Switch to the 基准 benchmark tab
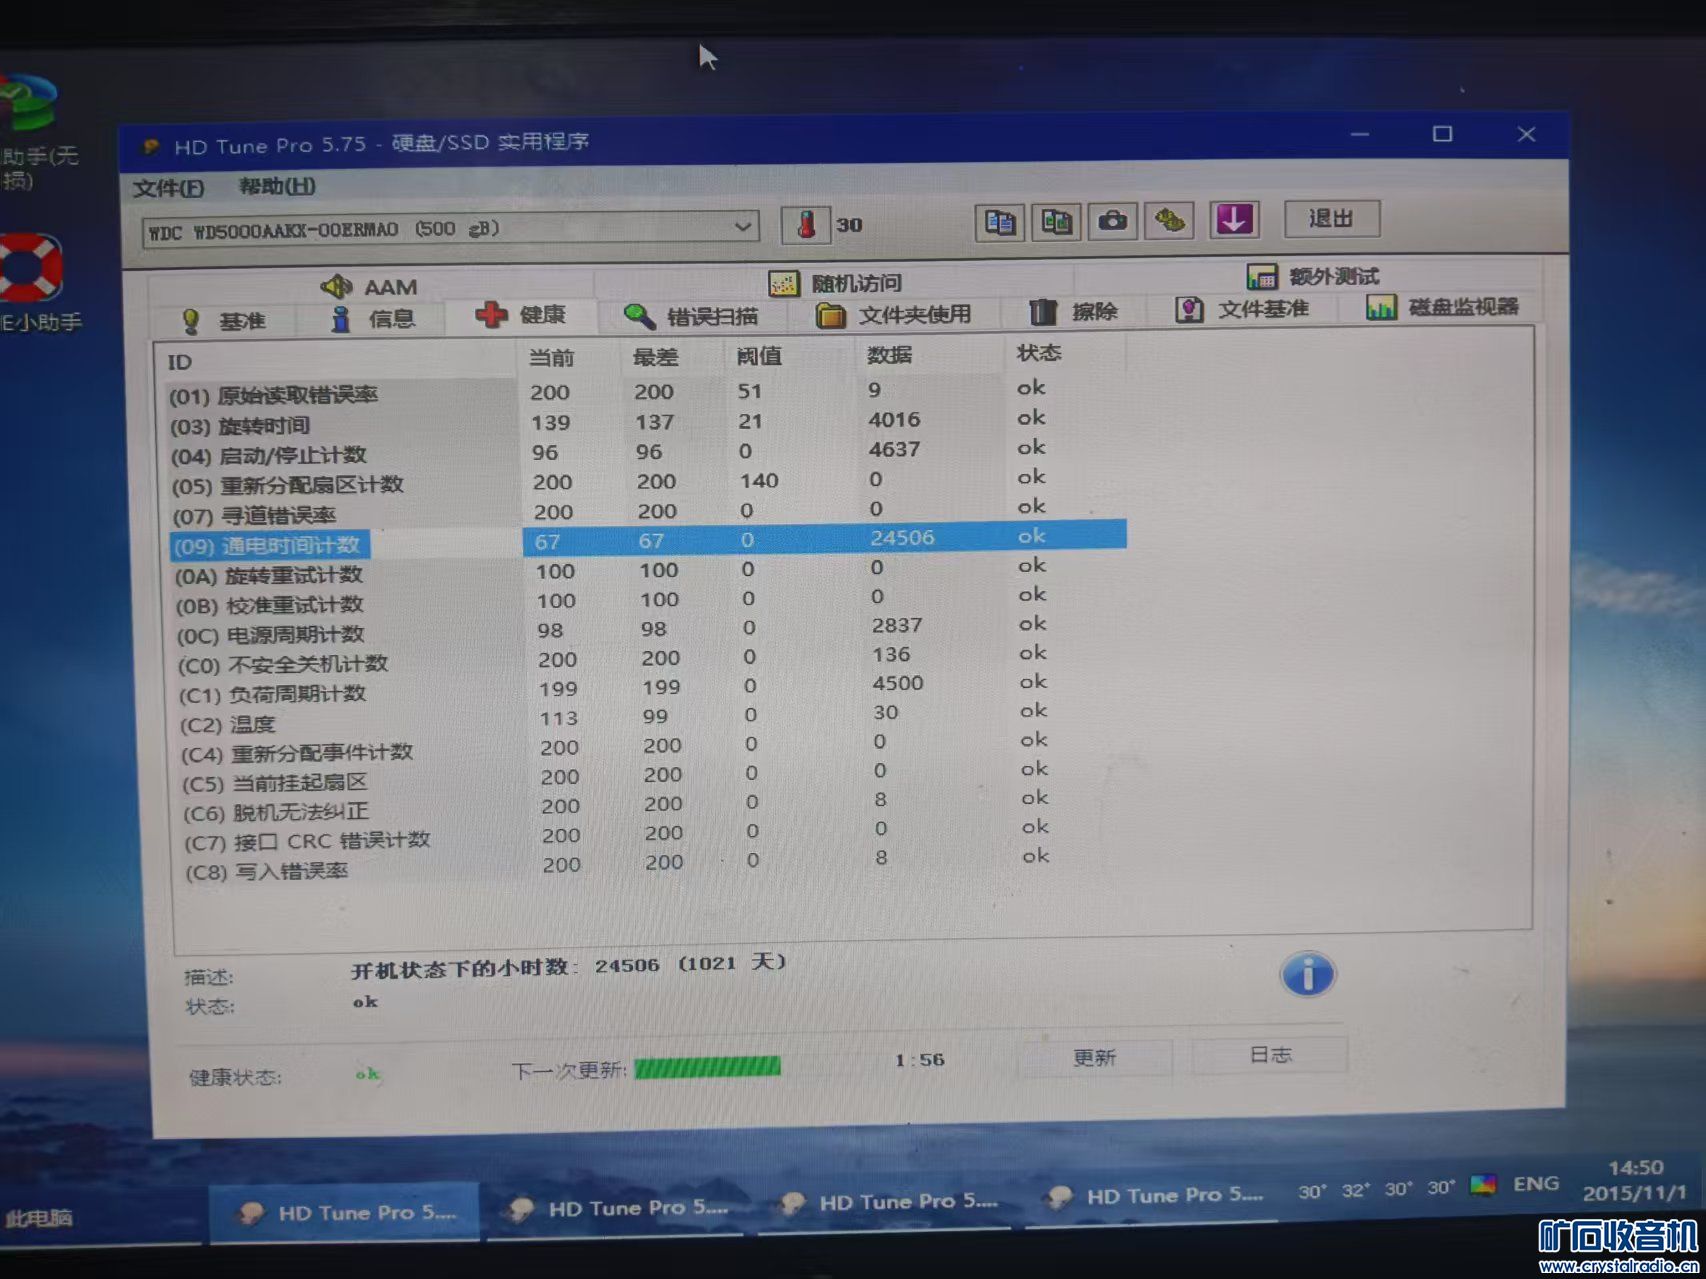The height and width of the screenshot is (1279, 1706). (225, 321)
